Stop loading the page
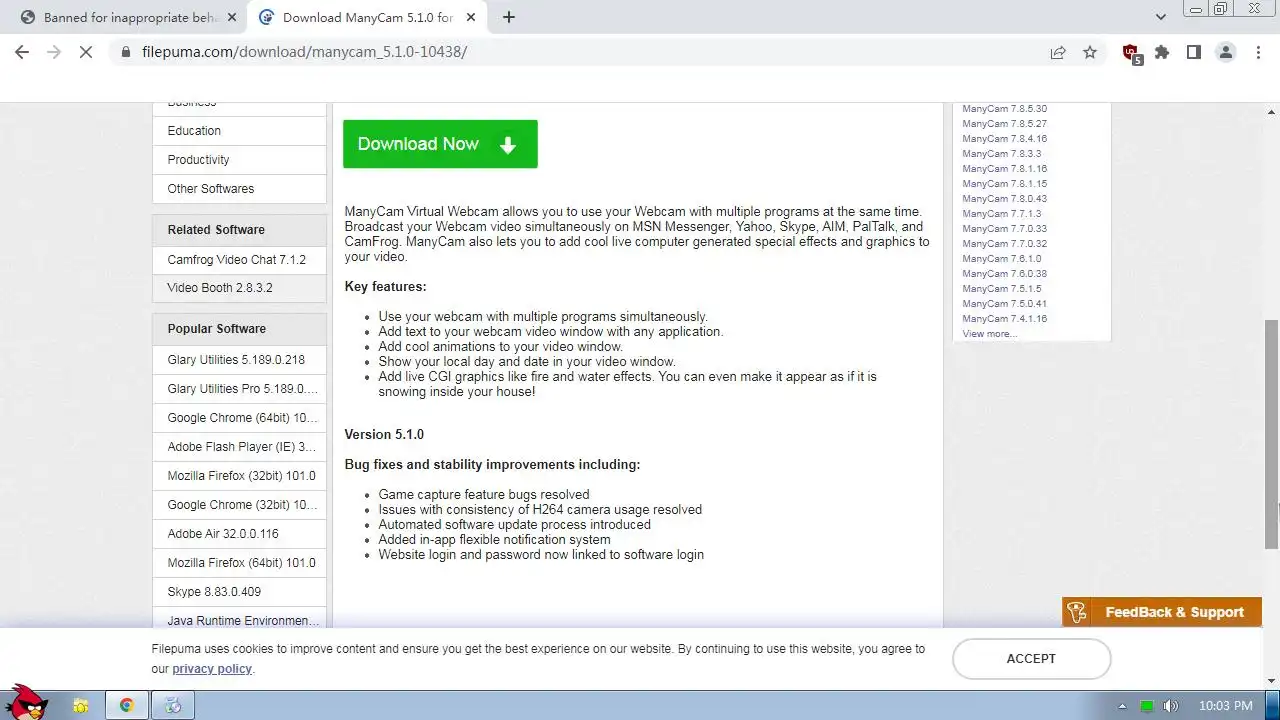Image resolution: width=1280 pixels, height=720 pixels. [x=86, y=52]
